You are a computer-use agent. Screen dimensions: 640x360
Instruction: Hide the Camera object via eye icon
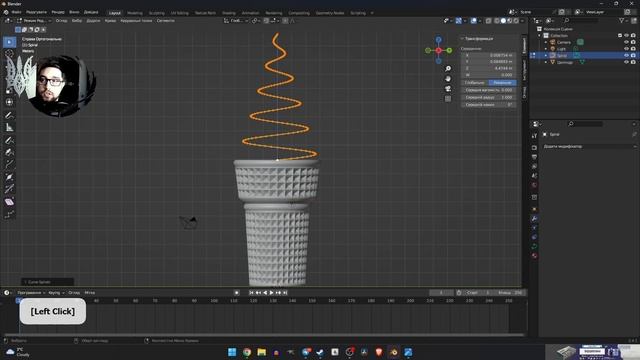627,42
